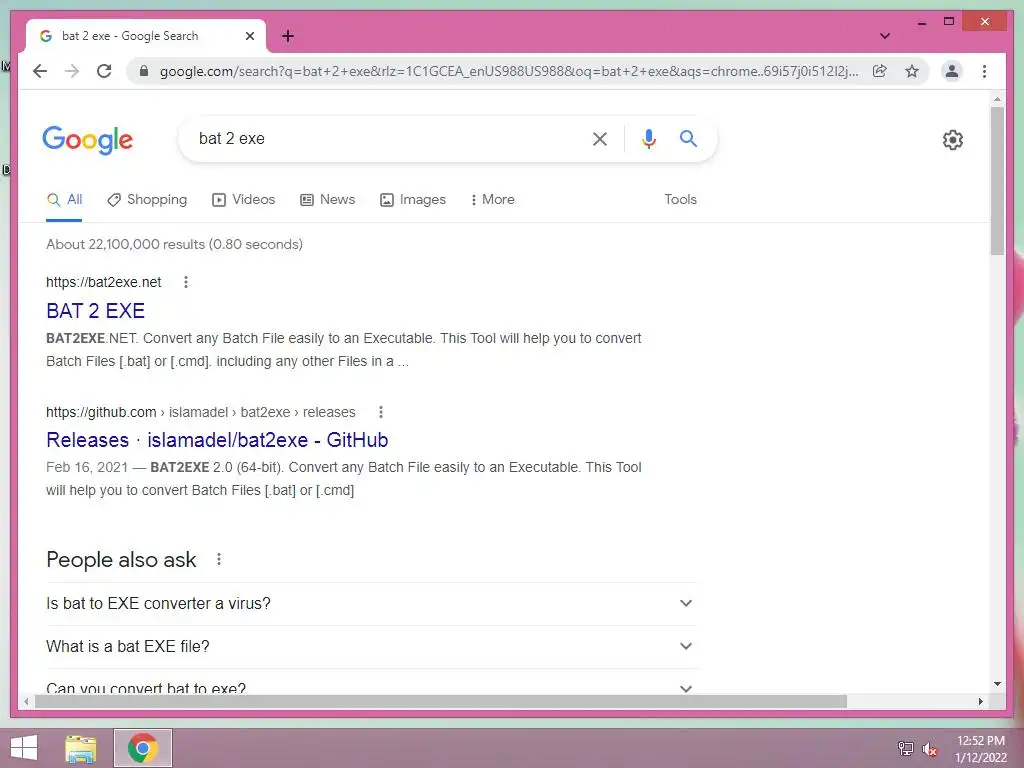Click the https://bat2exe.net URL text
1024x768 pixels.
coord(103,282)
